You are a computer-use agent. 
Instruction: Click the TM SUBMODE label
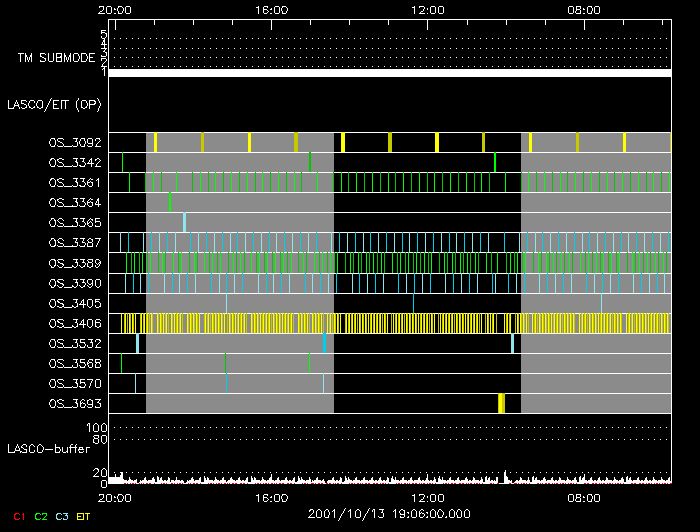point(56,58)
